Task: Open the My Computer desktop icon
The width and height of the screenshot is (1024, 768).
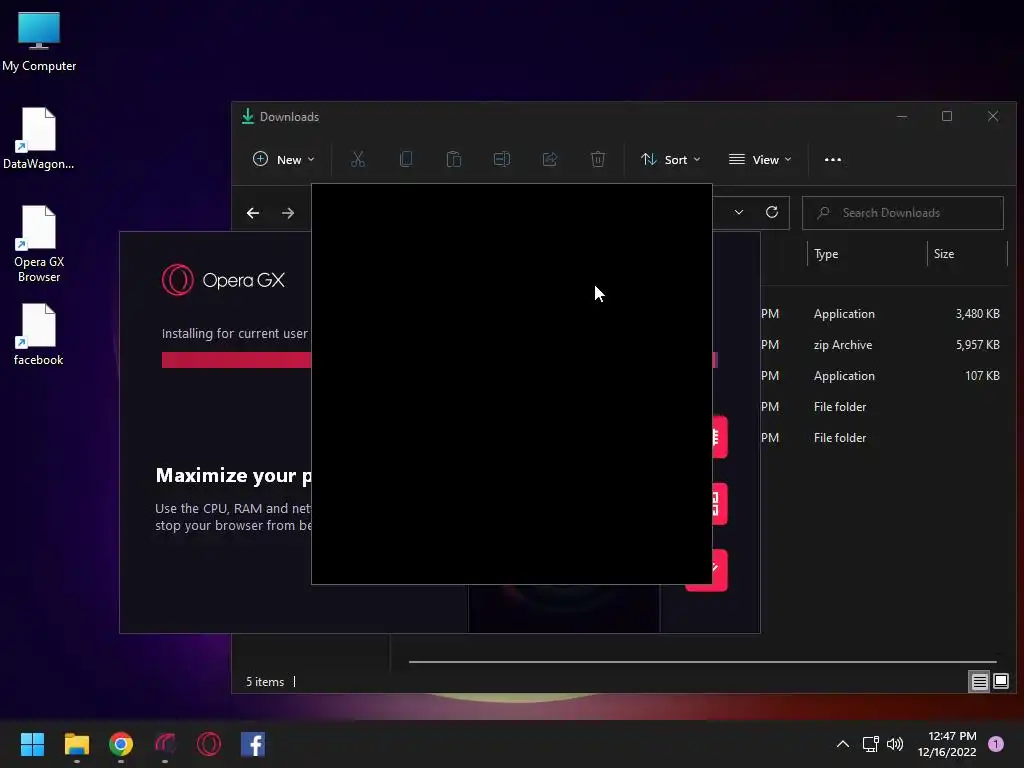Action: click(x=39, y=42)
